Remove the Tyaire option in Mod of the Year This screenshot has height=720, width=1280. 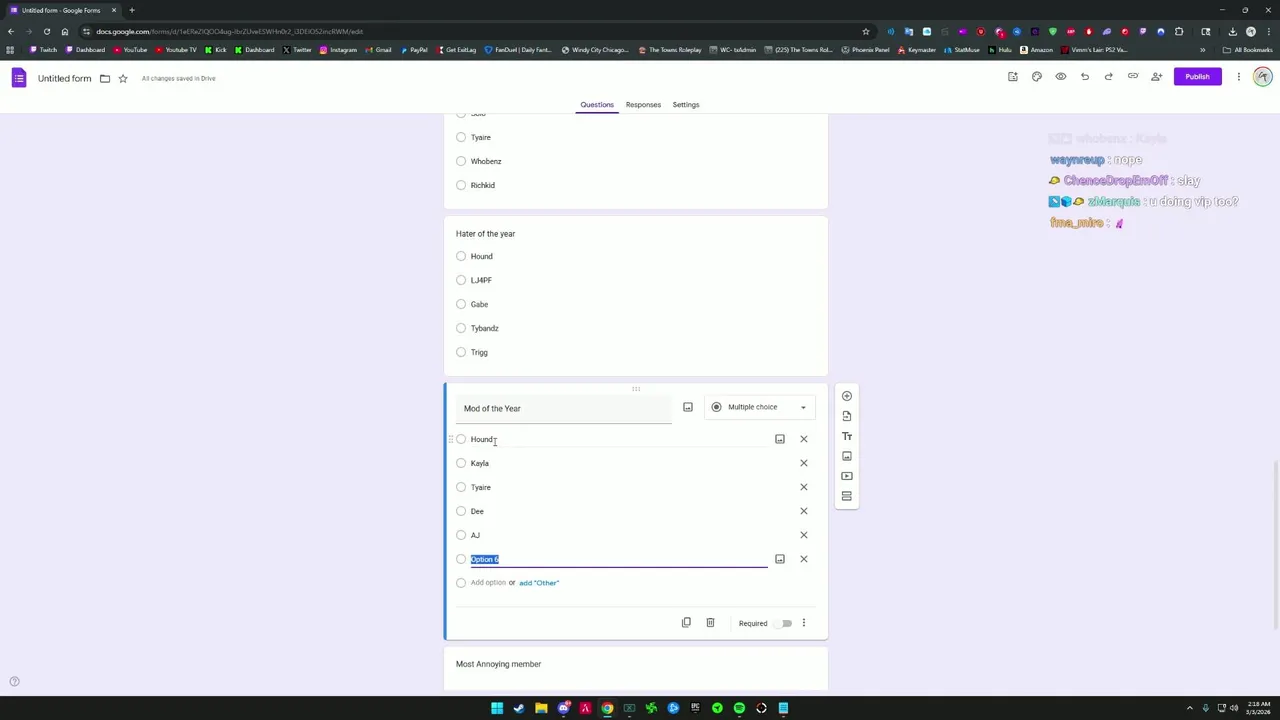coord(804,487)
